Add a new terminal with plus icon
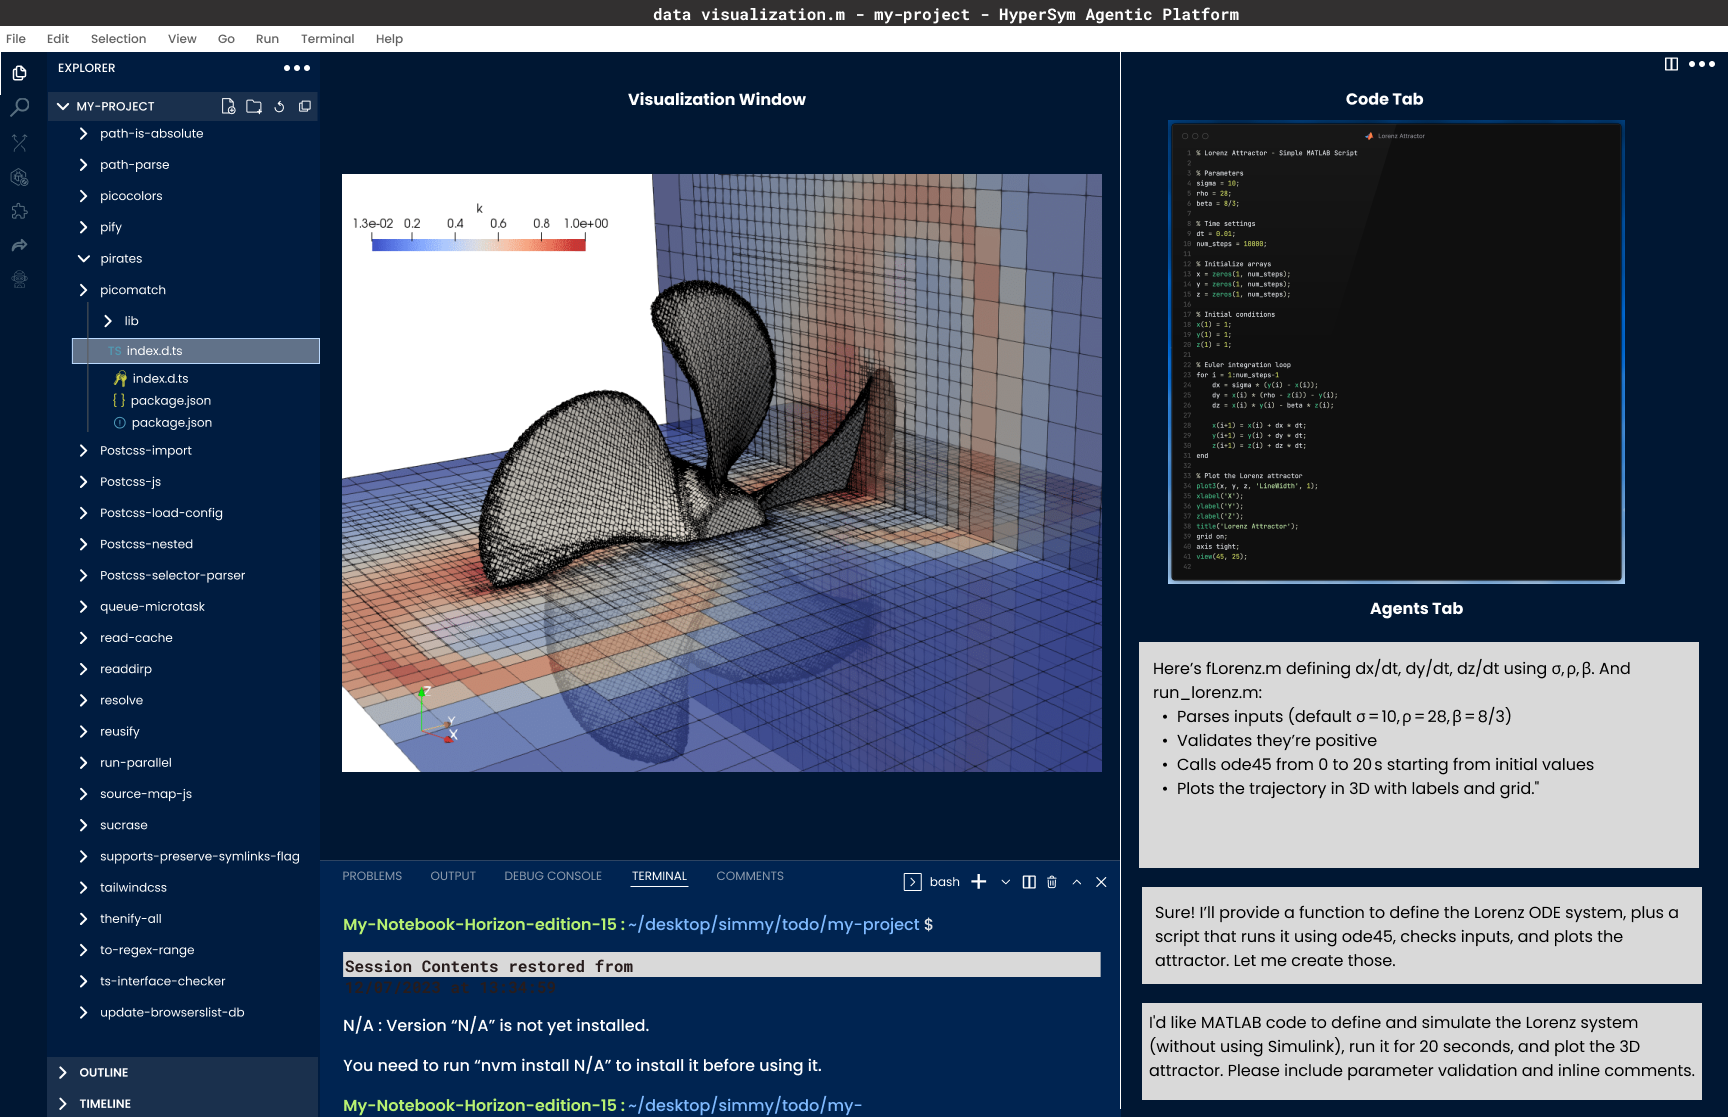 979,881
